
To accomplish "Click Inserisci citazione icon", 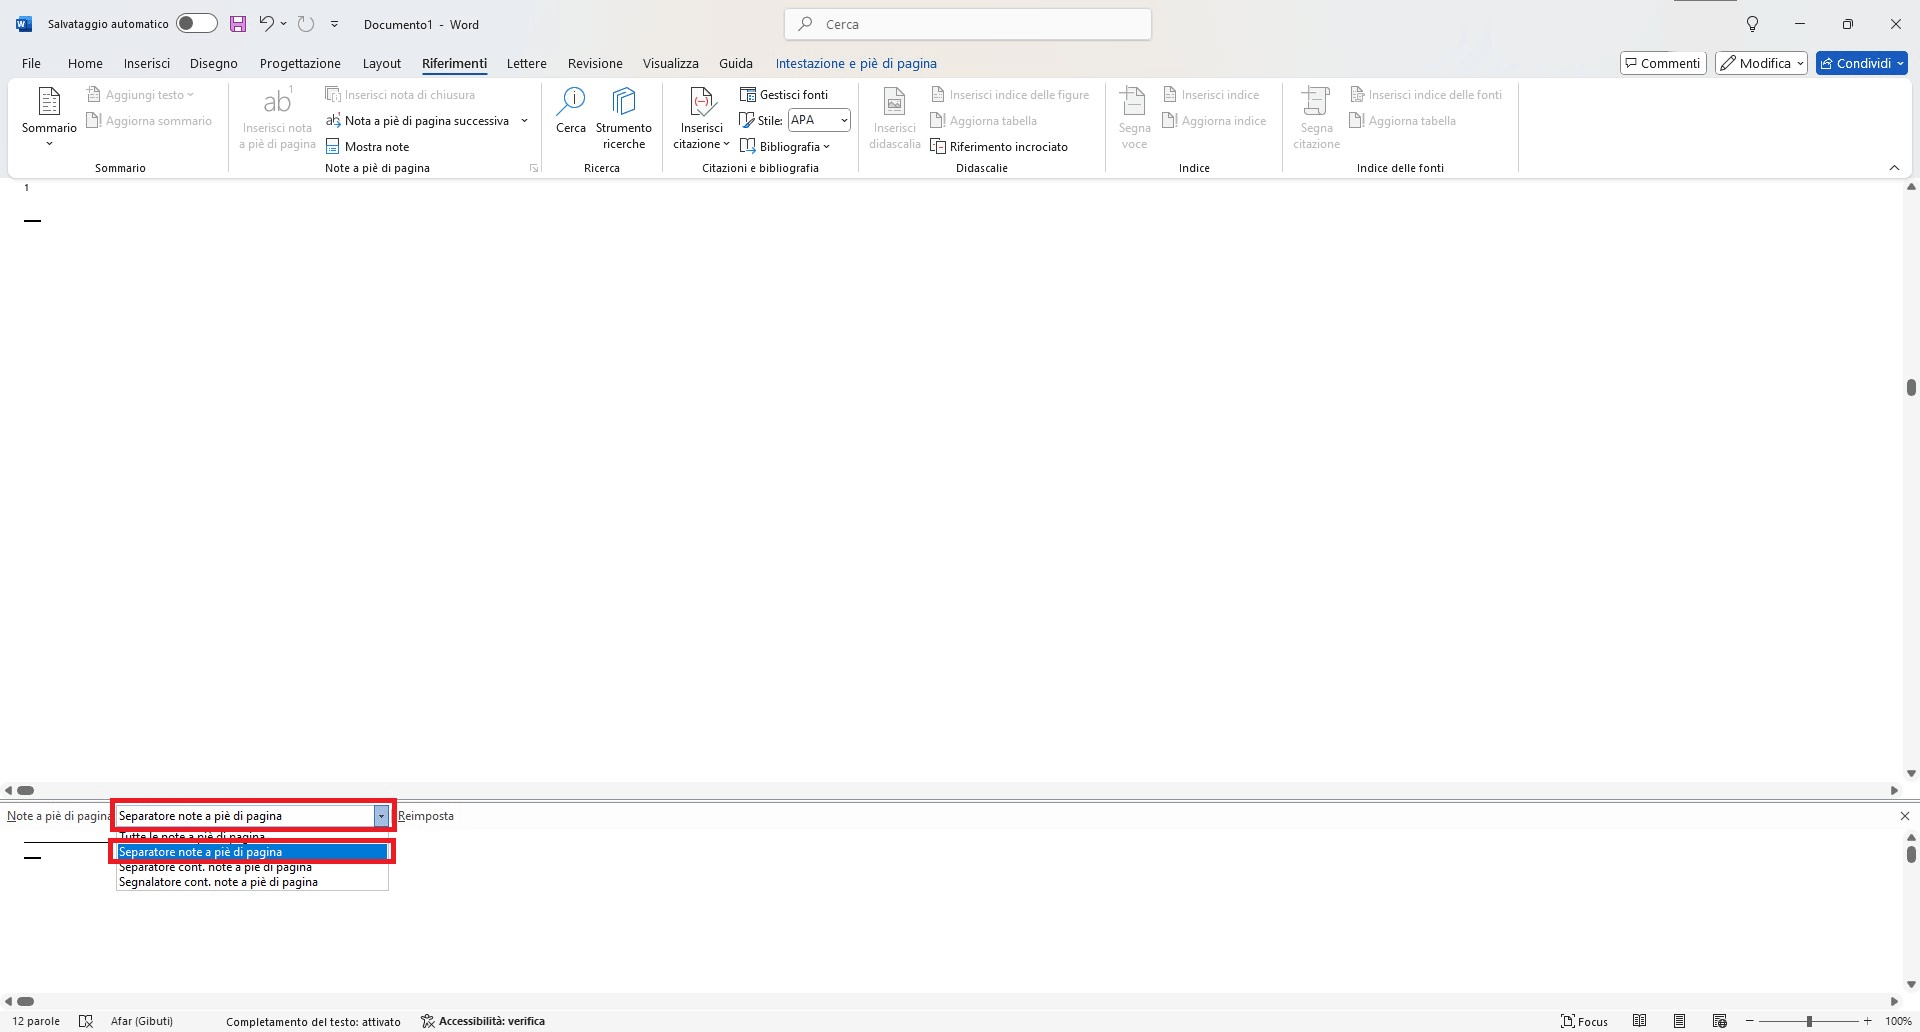I will point(702,118).
